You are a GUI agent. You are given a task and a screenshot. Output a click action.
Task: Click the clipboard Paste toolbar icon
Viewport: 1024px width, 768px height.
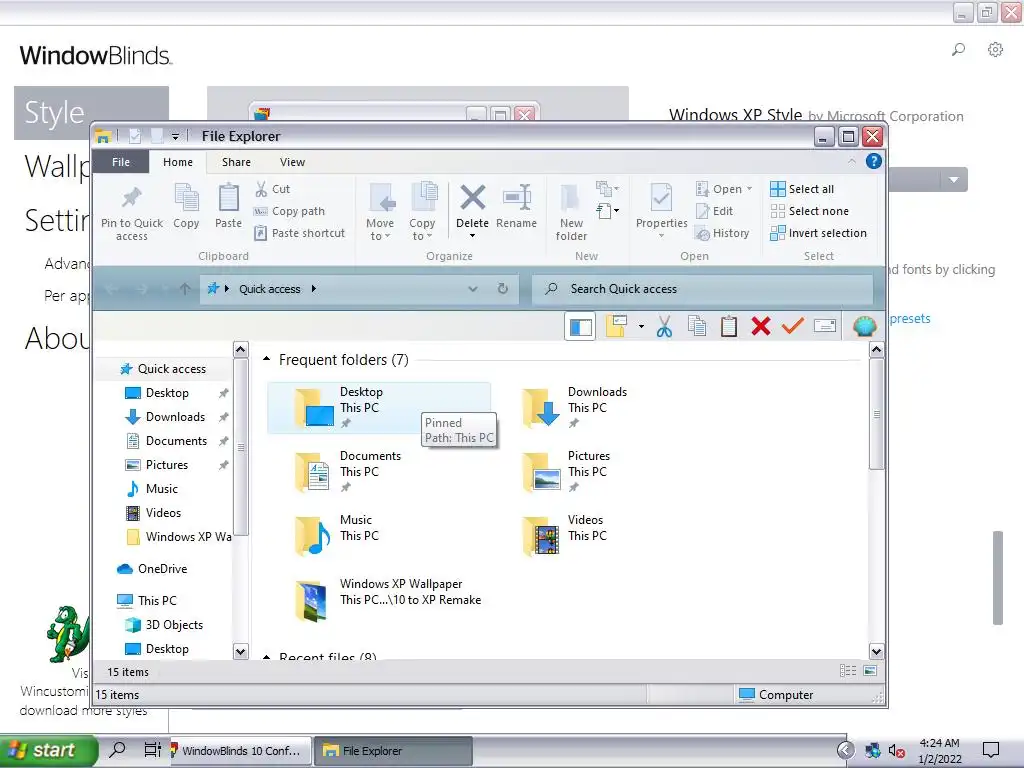[x=729, y=326]
